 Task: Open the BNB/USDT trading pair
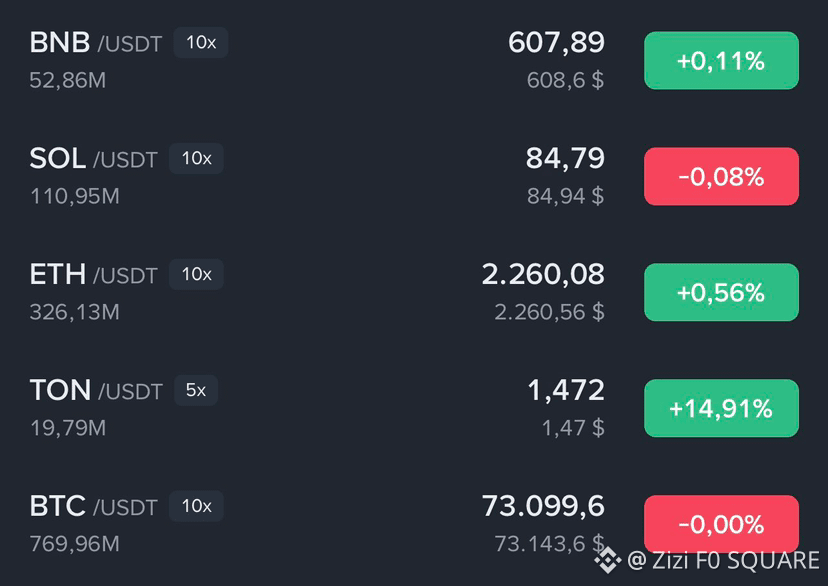pos(414,61)
